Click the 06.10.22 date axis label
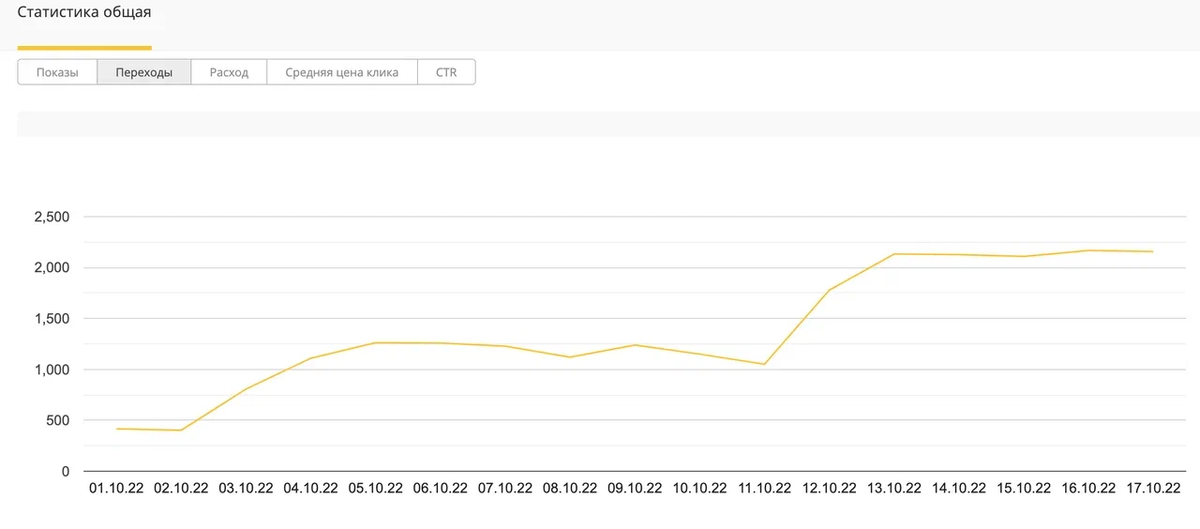1200x529 pixels. [x=440, y=489]
